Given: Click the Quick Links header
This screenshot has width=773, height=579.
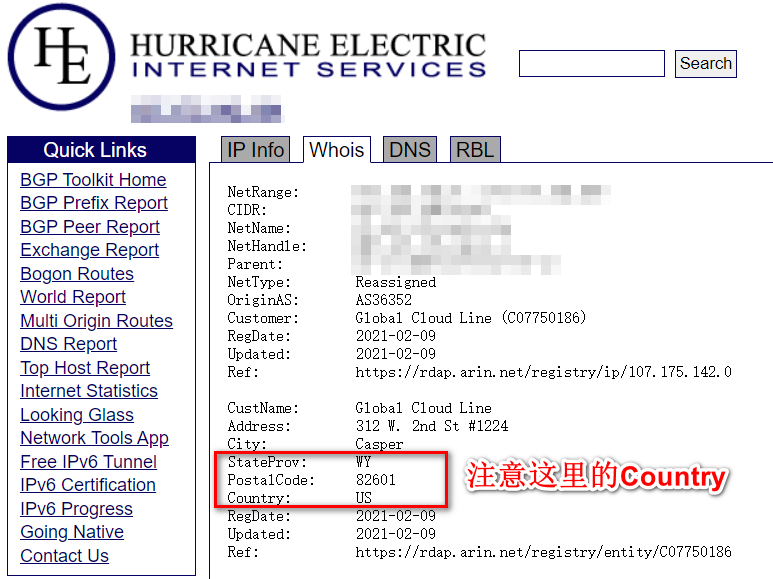Looking at the screenshot, I should [x=102, y=150].
